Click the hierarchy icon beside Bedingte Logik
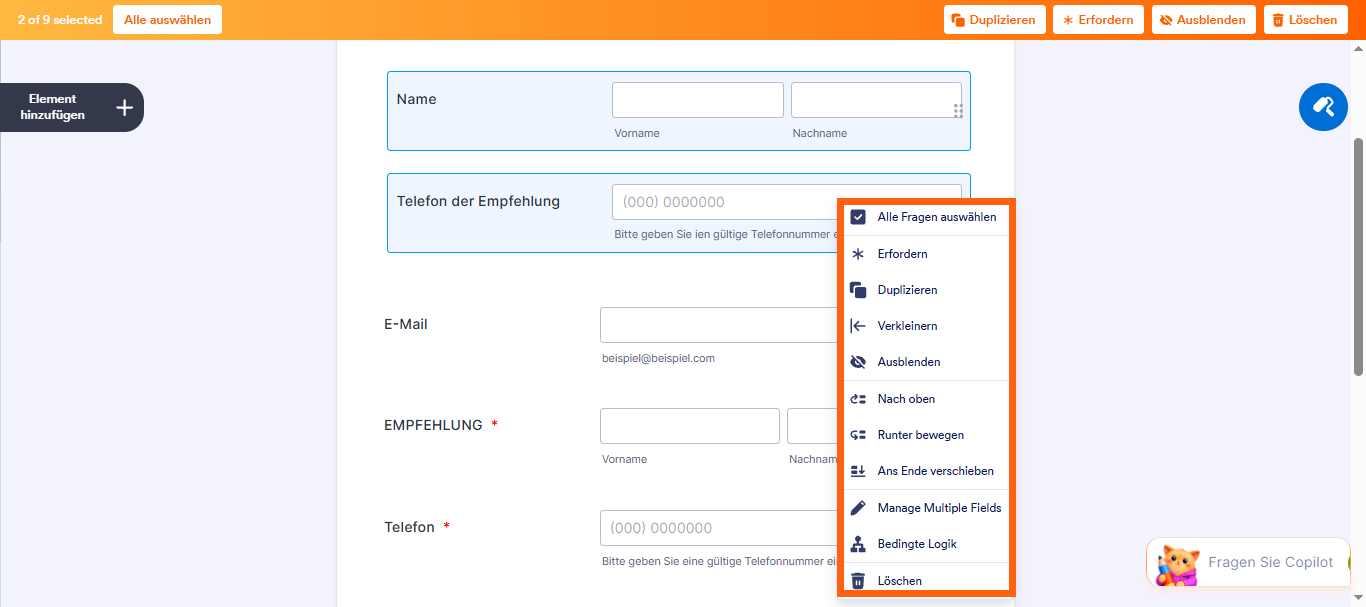 [x=857, y=544]
